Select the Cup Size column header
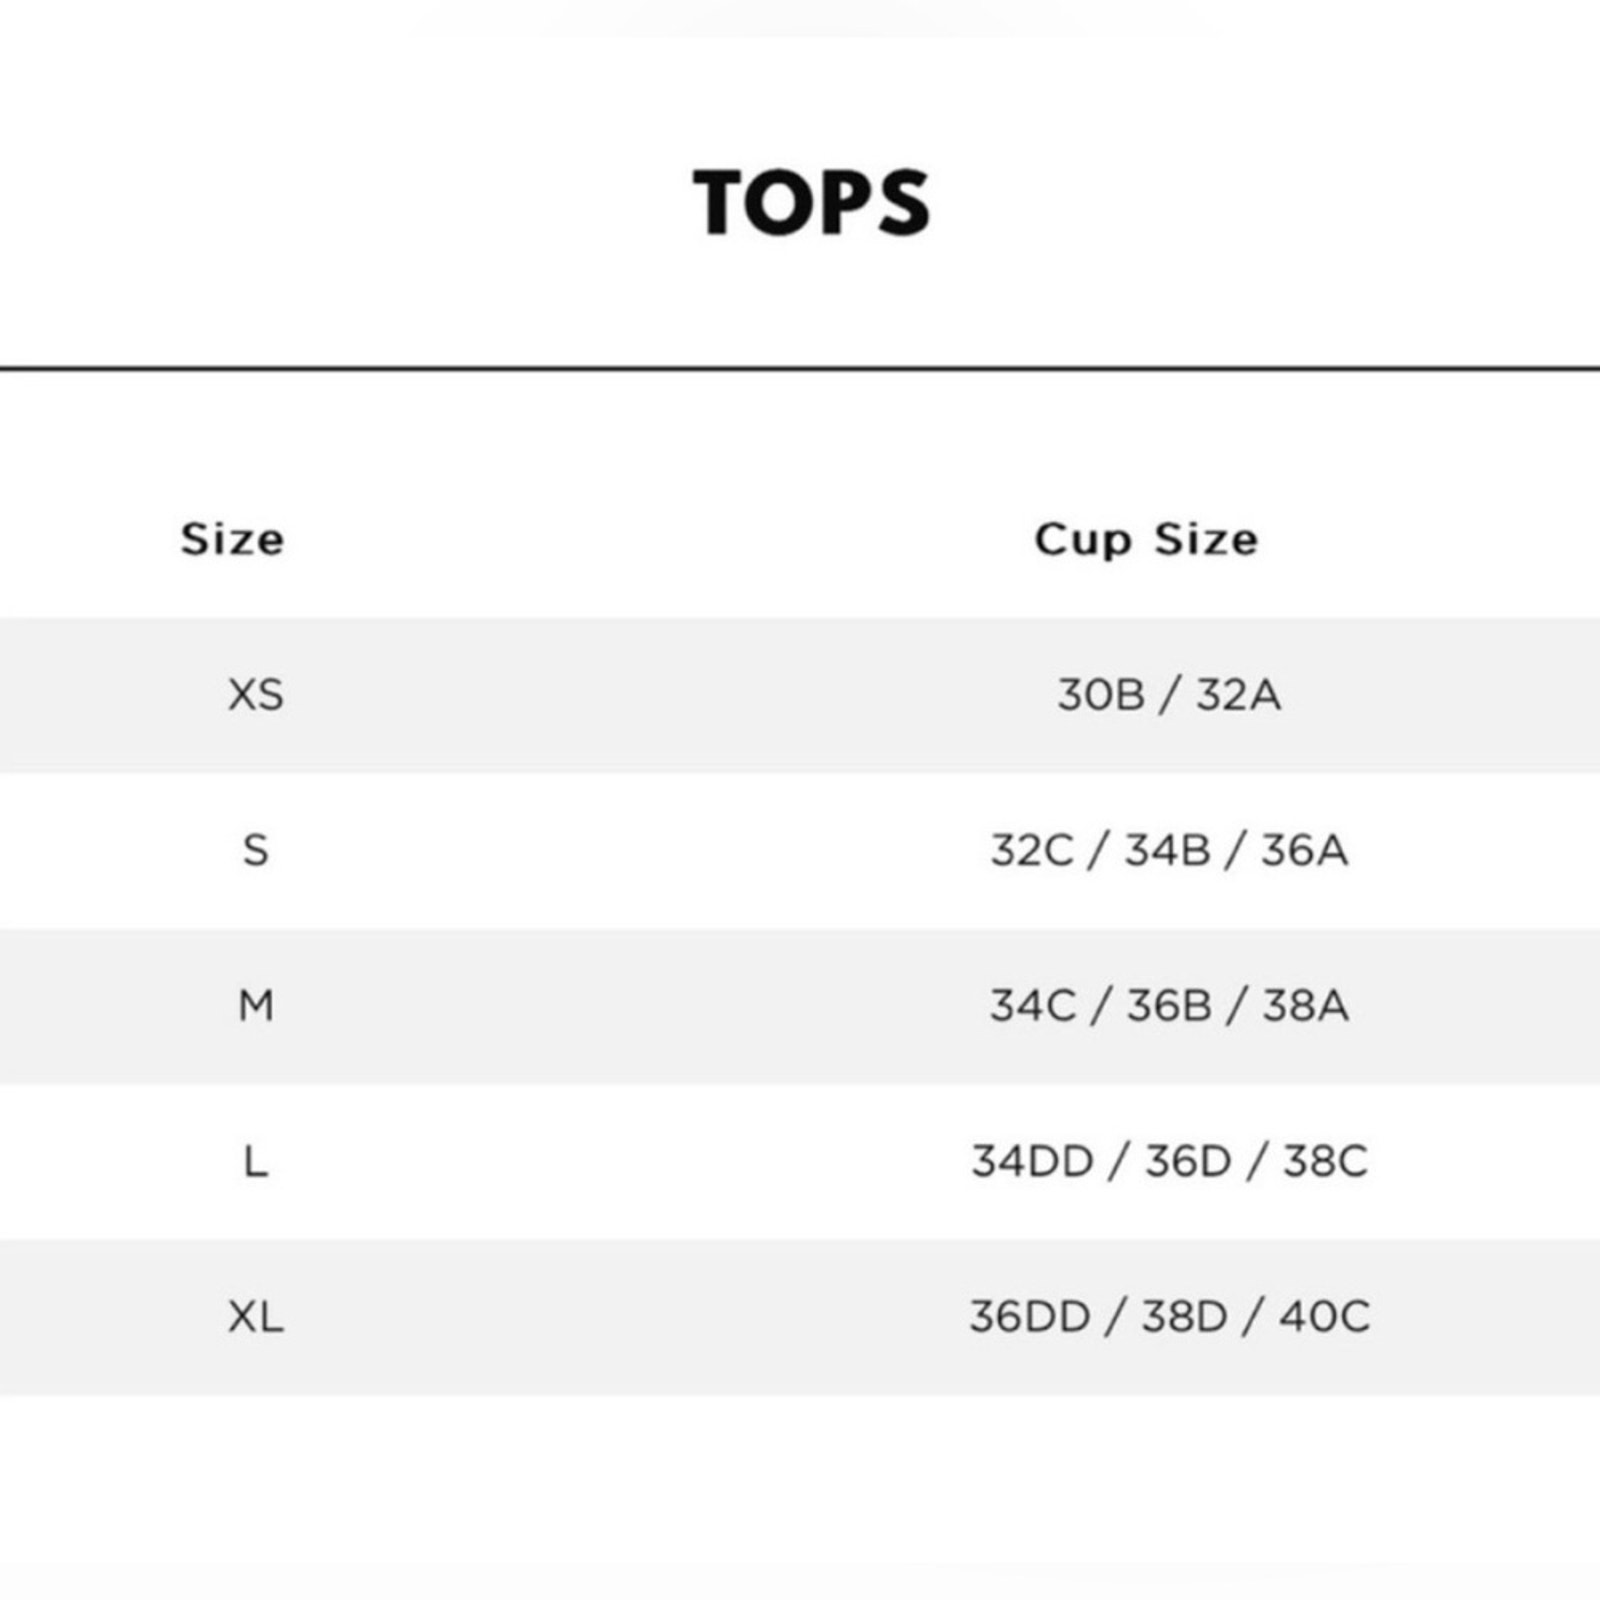This screenshot has width=1600, height=1600. pos(1146,540)
